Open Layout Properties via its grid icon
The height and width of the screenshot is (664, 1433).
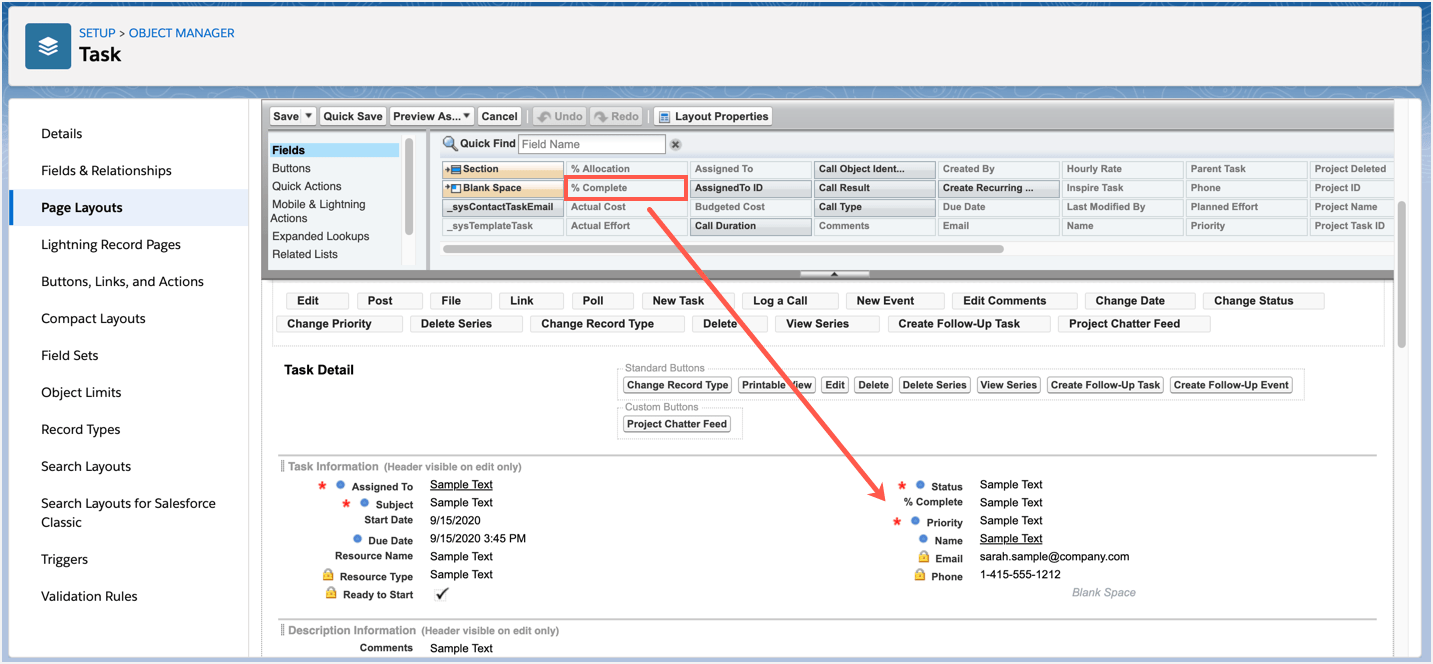click(664, 115)
